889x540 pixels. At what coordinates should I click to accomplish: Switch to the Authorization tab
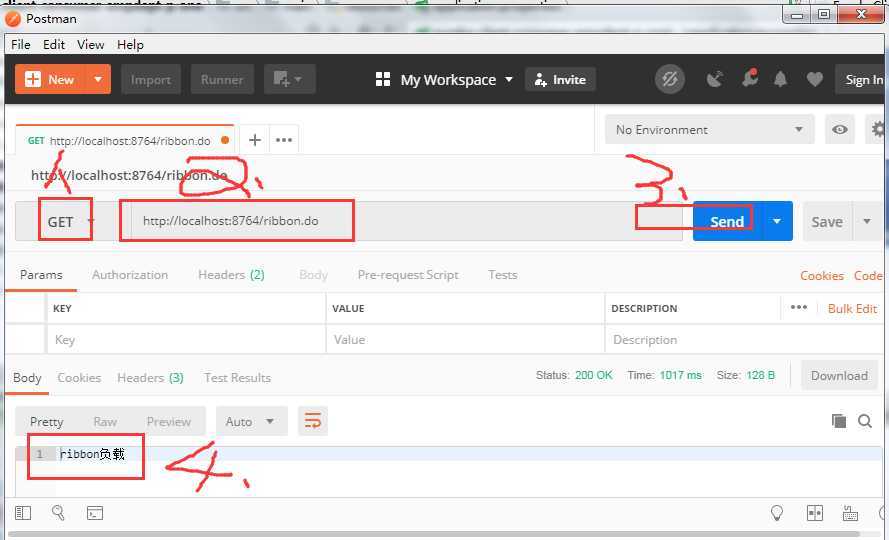tap(130, 275)
